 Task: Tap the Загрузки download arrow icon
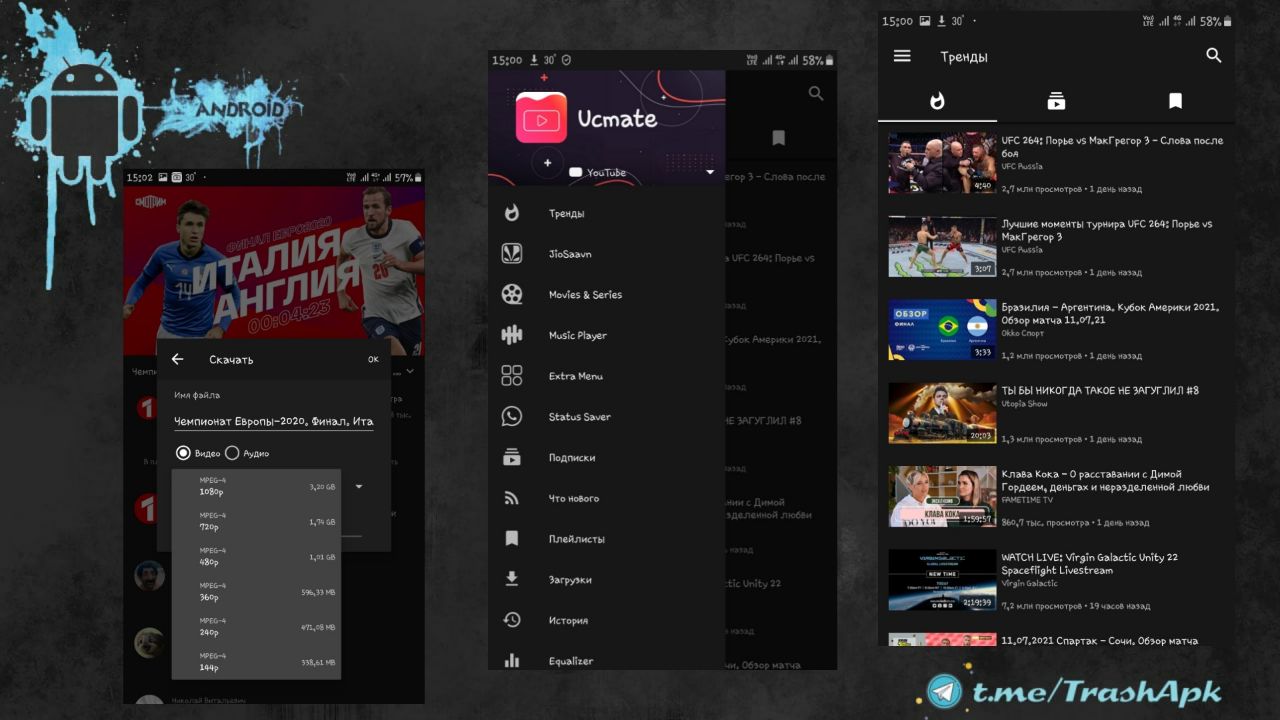pos(512,579)
